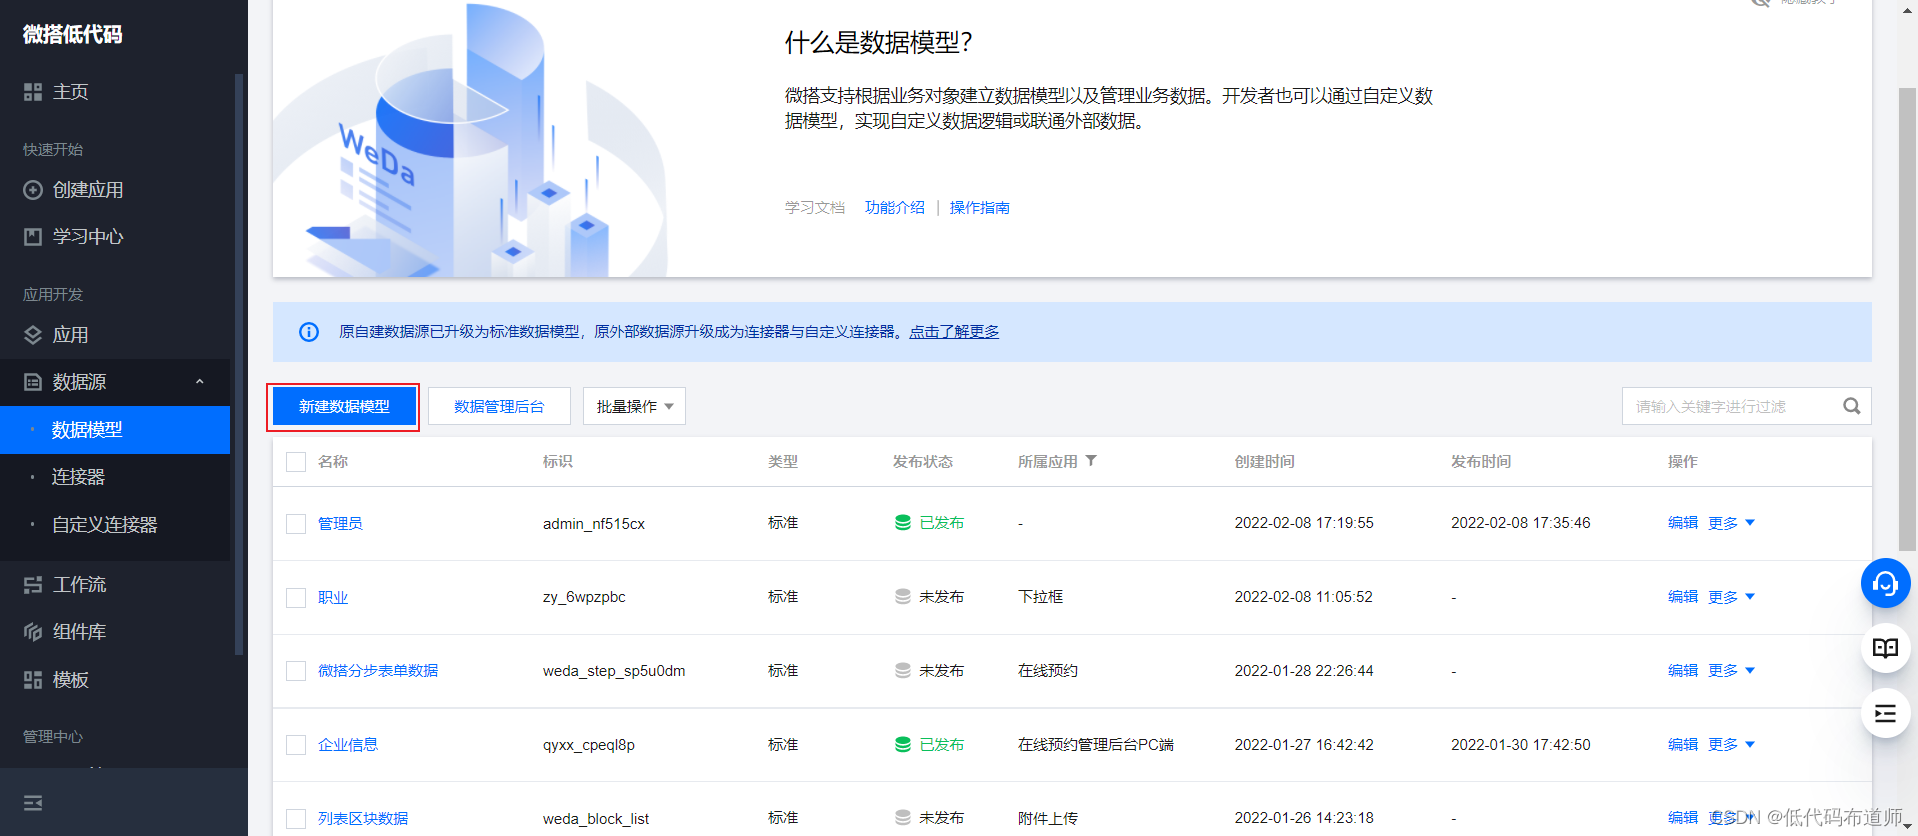1918x836 pixels.
Task: Click the 微搭低代码 logo title
Action: (x=72, y=35)
